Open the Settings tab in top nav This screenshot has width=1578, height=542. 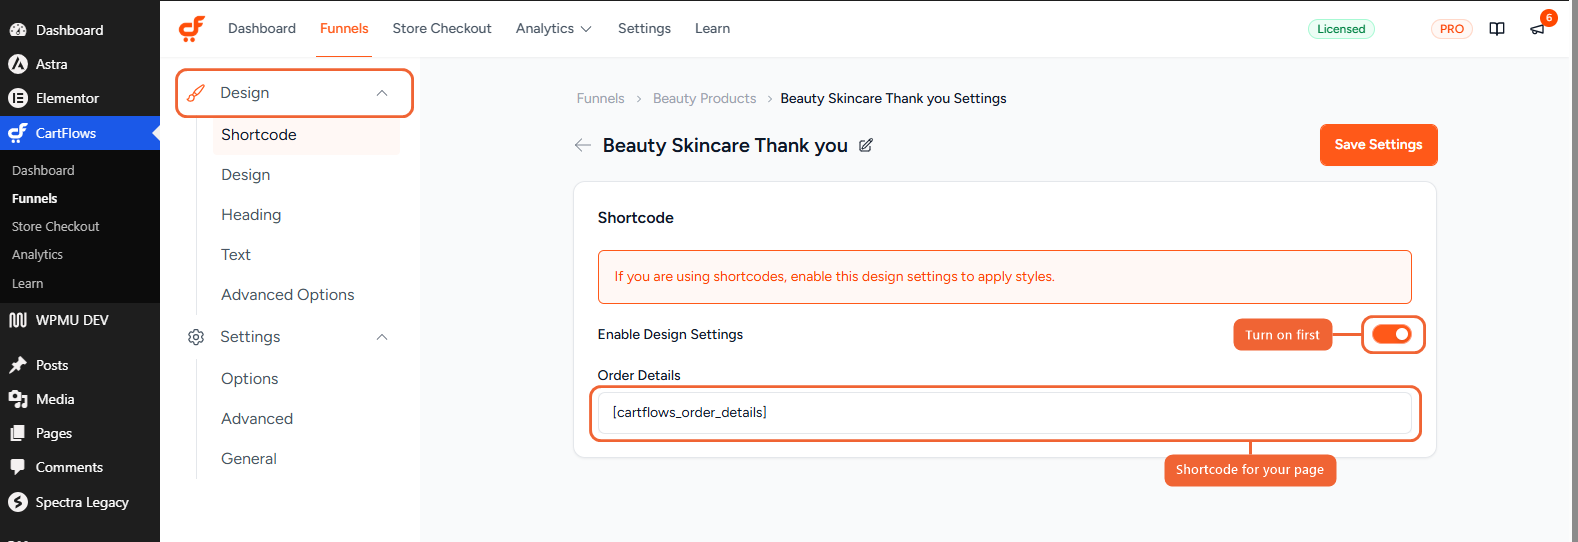(x=644, y=29)
